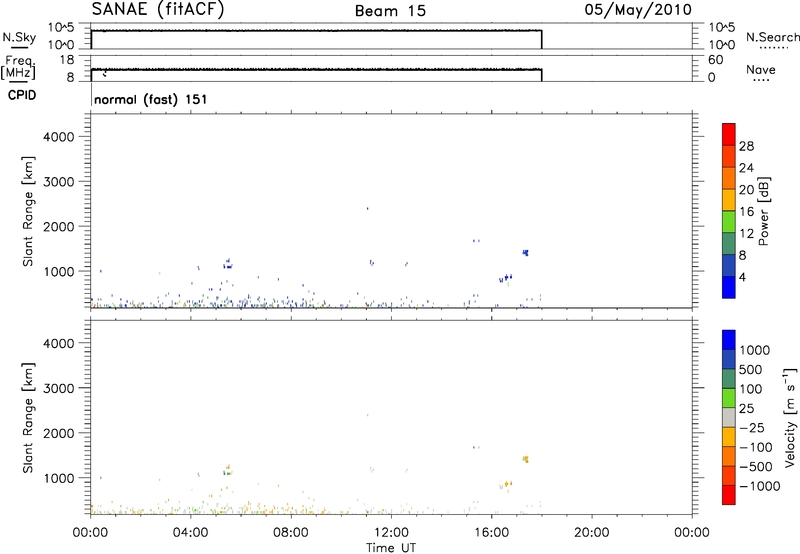Click the 08:00 time axis label
Screen dimensions: 800x554
point(291,533)
